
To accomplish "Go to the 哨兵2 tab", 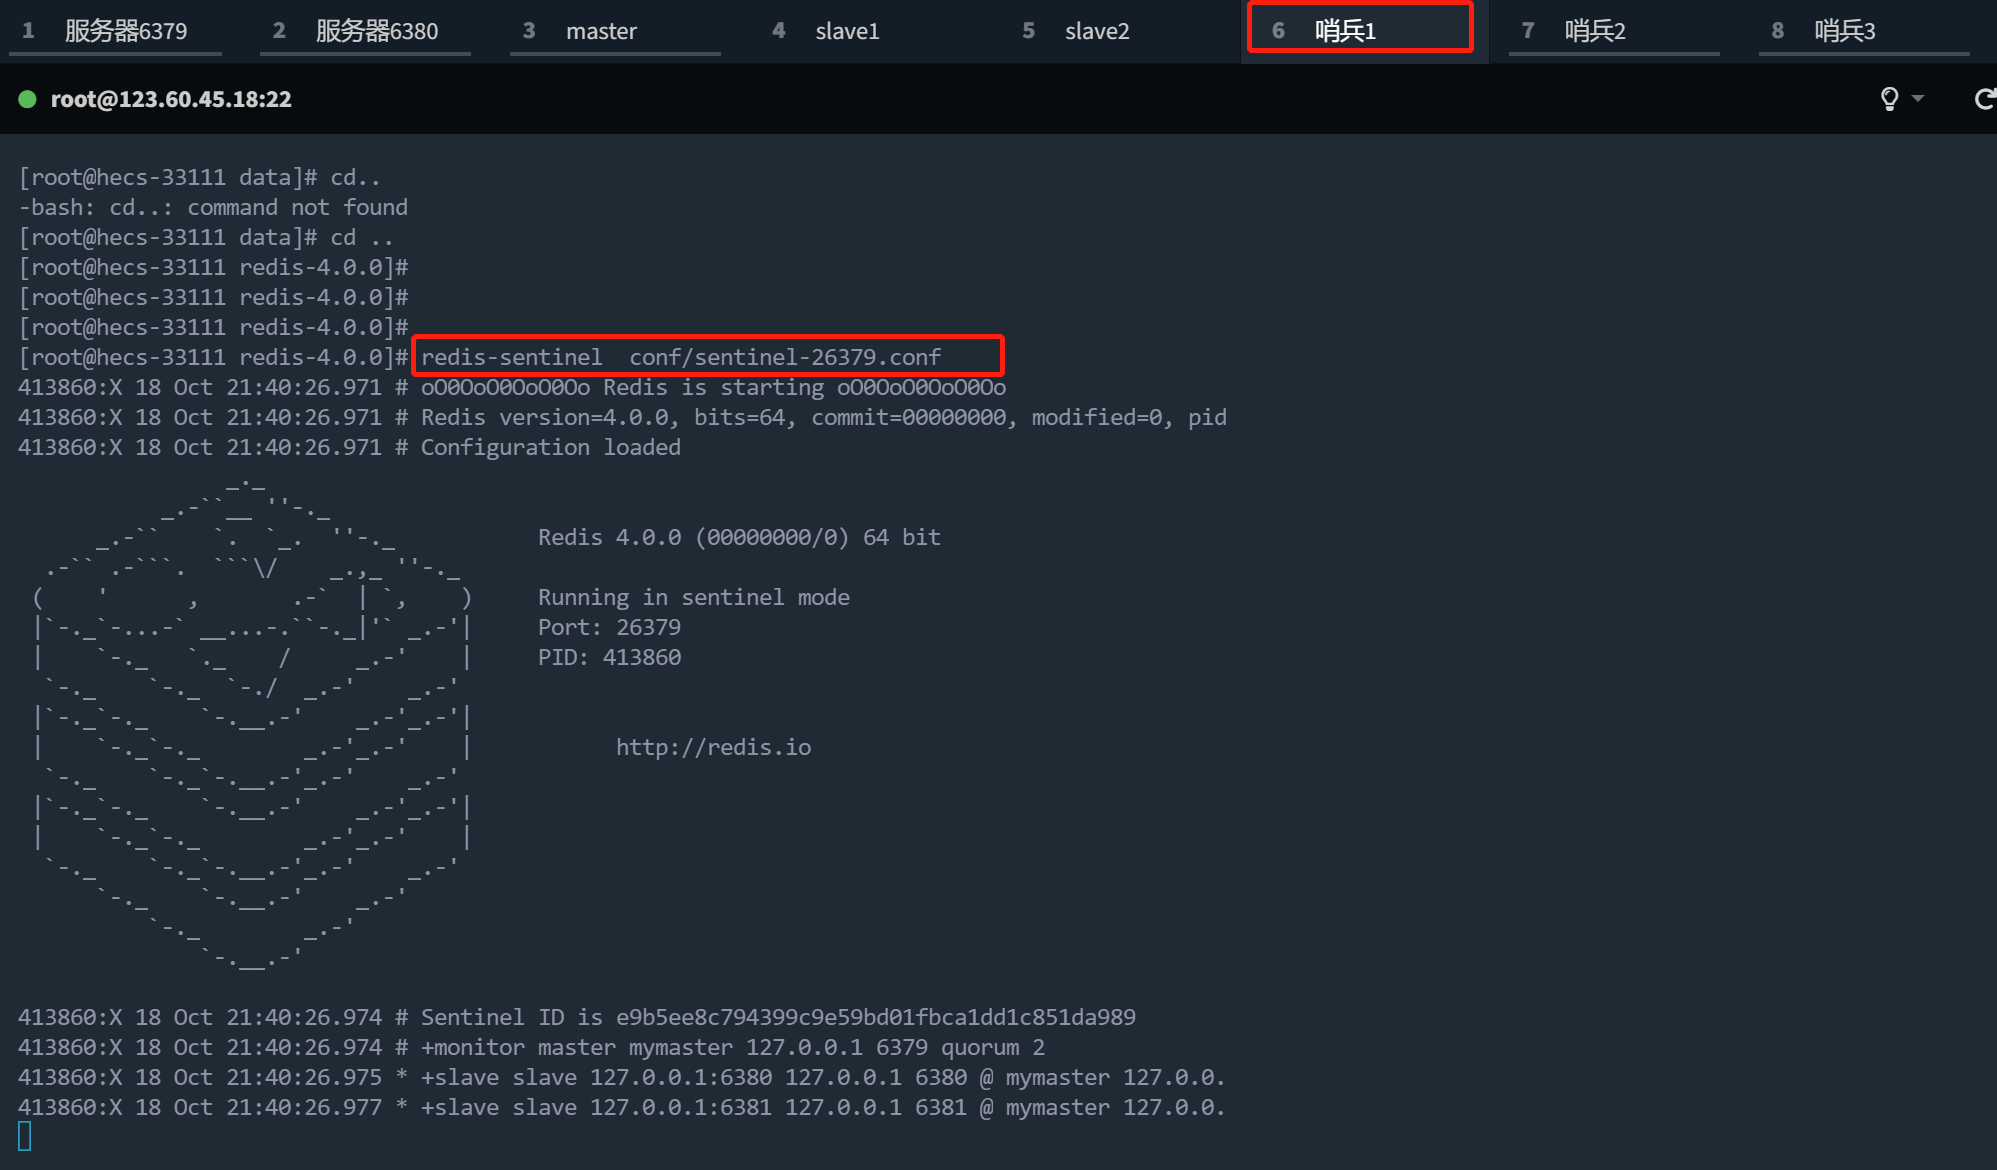I will click(1595, 31).
